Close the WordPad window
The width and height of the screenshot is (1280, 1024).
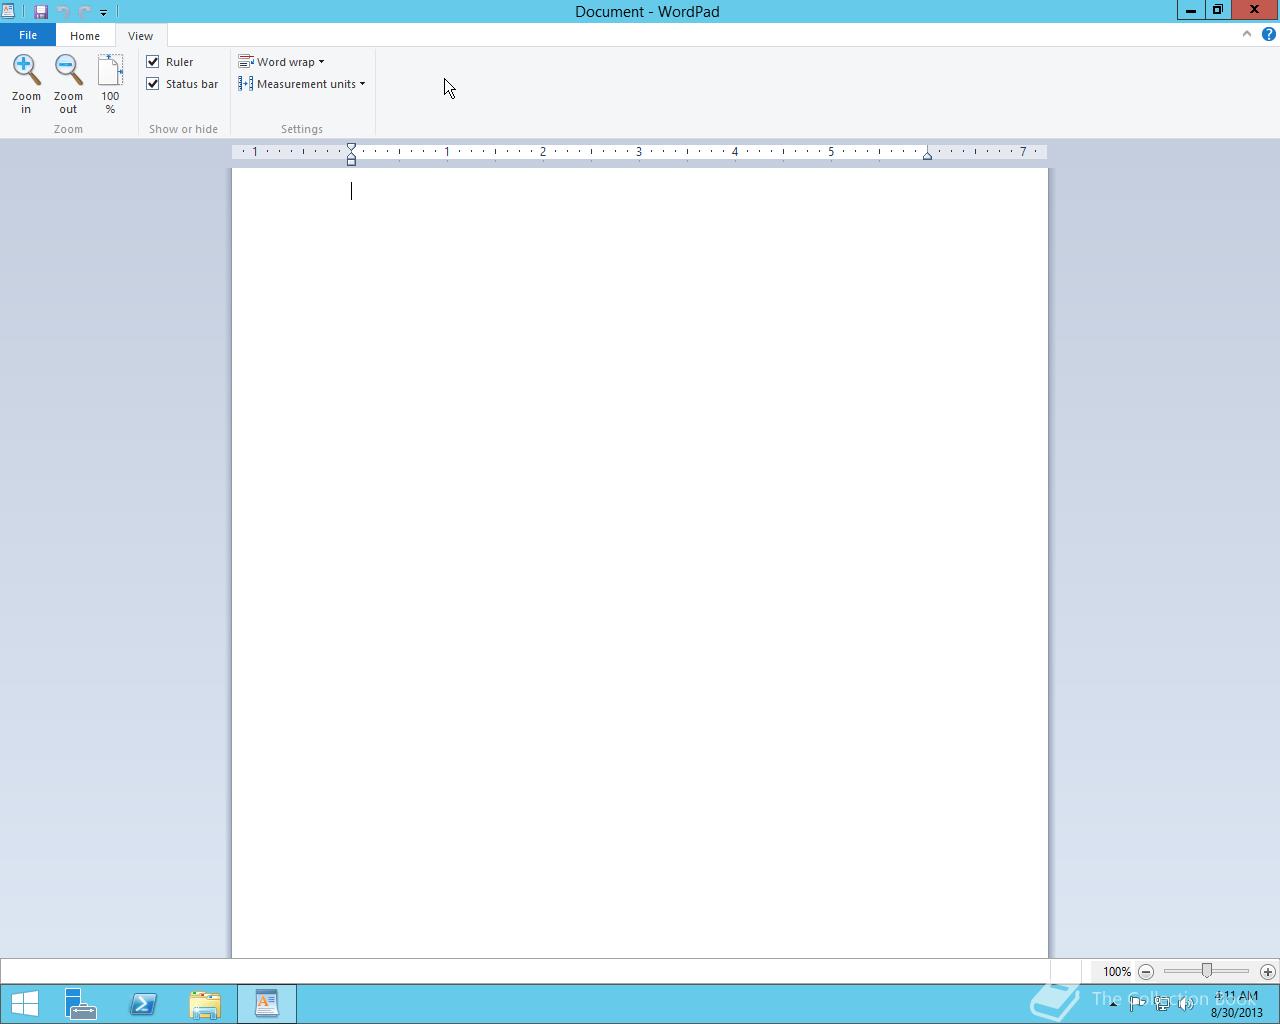pos(1254,10)
